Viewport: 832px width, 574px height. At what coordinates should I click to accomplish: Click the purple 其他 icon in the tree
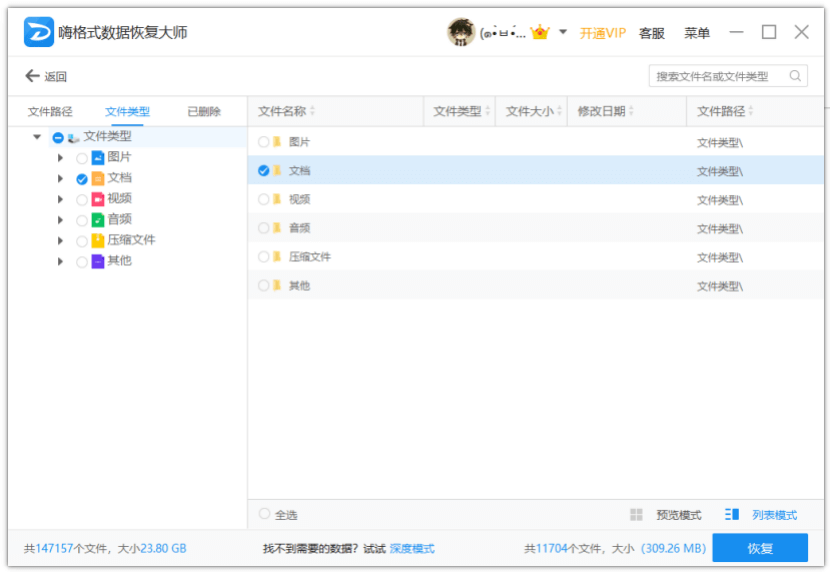pyautogui.click(x=98, y=262)
